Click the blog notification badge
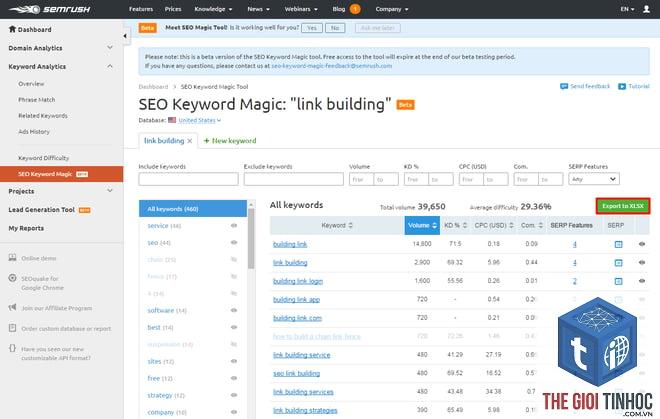 355,9
